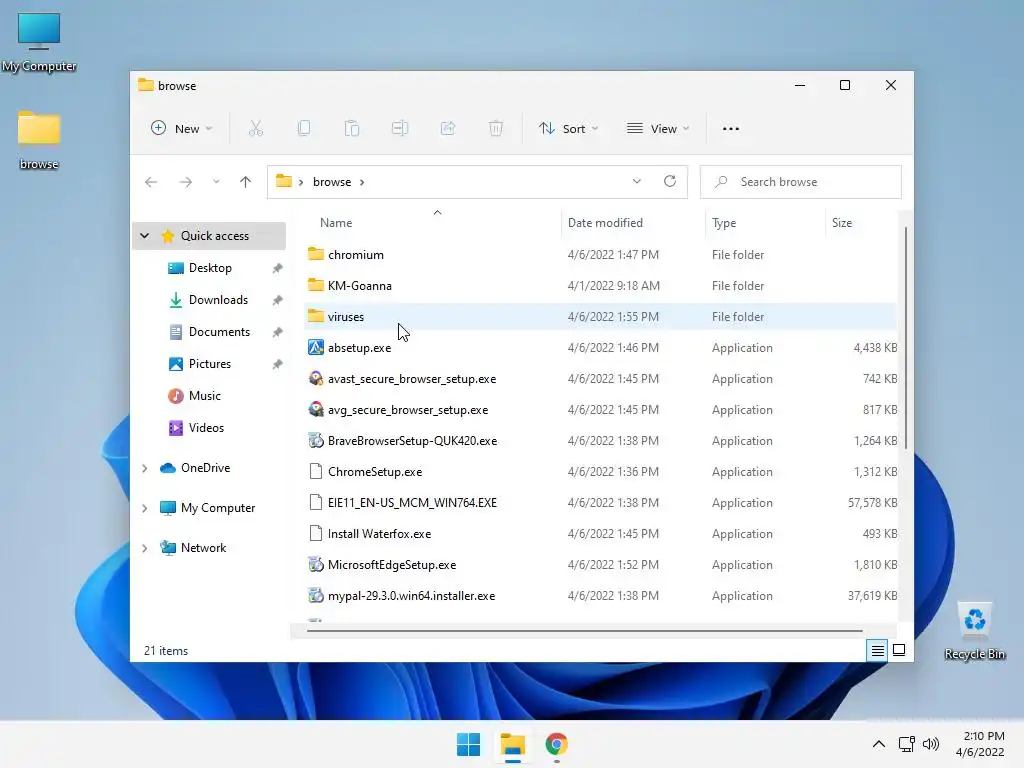Open the Sort dropdown menu
Image resolution: width=1024 pixels, height=768 pixels.
coord(568,129)
